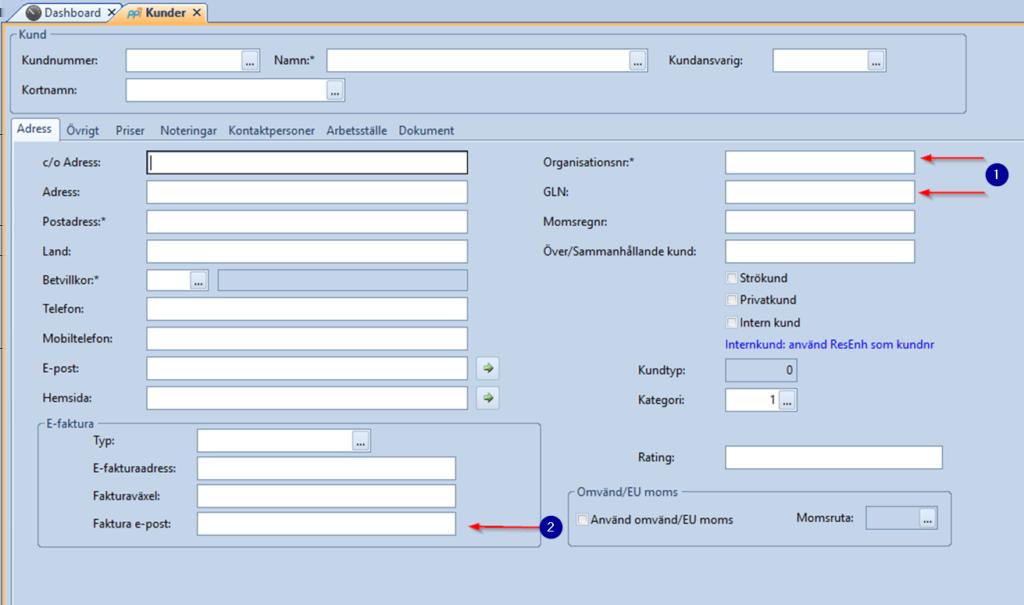Click into the Postadress field
1024x605 pixels.
pyautogui.click(x=307, y=221)
